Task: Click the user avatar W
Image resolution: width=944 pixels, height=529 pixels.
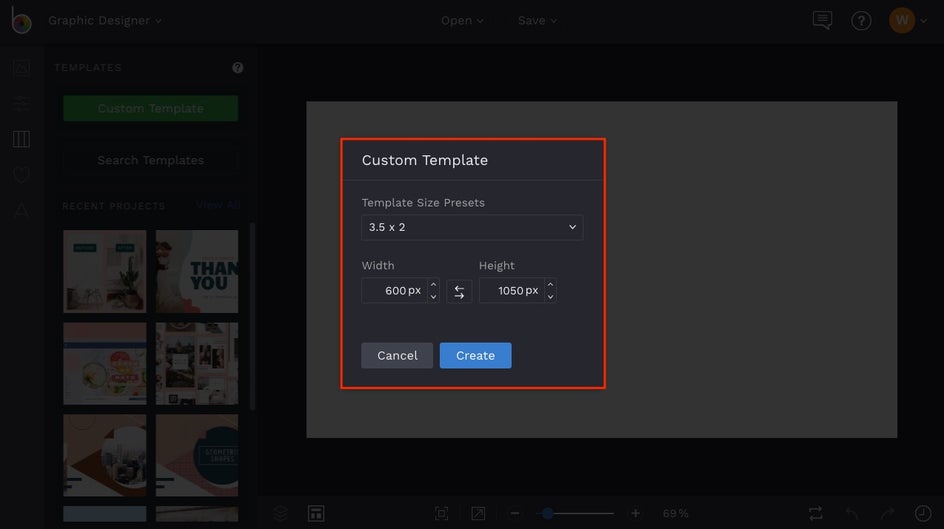Action: pos(902,20)
